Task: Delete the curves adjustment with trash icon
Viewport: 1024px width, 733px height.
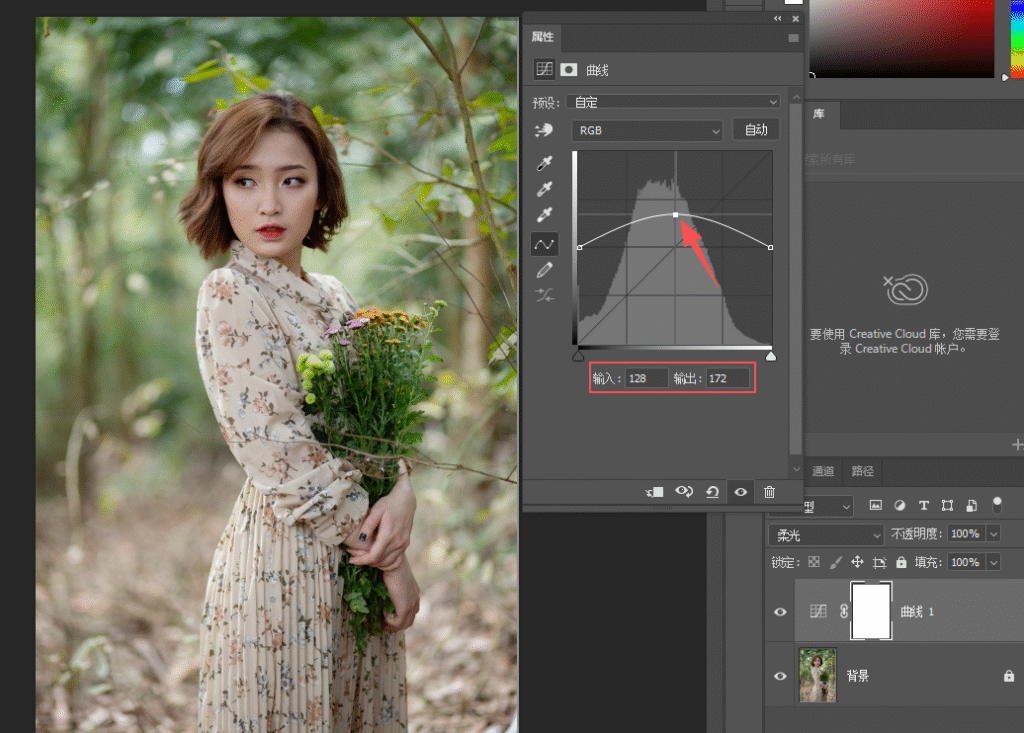Action: 769,492
